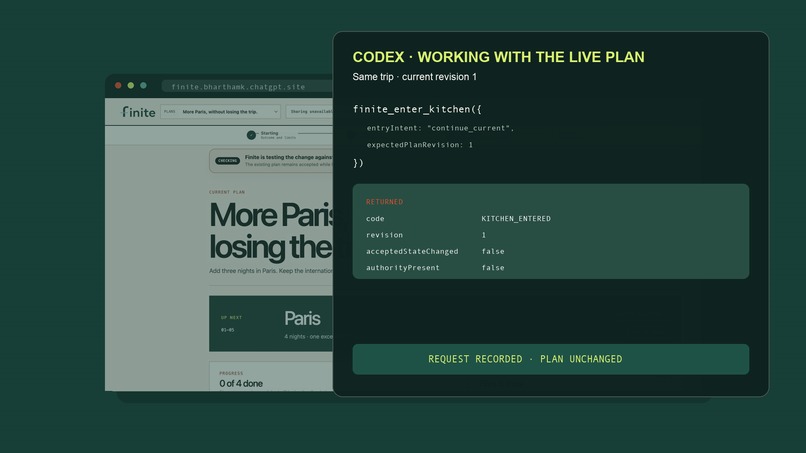This screenshot has height=453, width=806.
Task: Click the CHECKING status badge
Action: (227, 161)
